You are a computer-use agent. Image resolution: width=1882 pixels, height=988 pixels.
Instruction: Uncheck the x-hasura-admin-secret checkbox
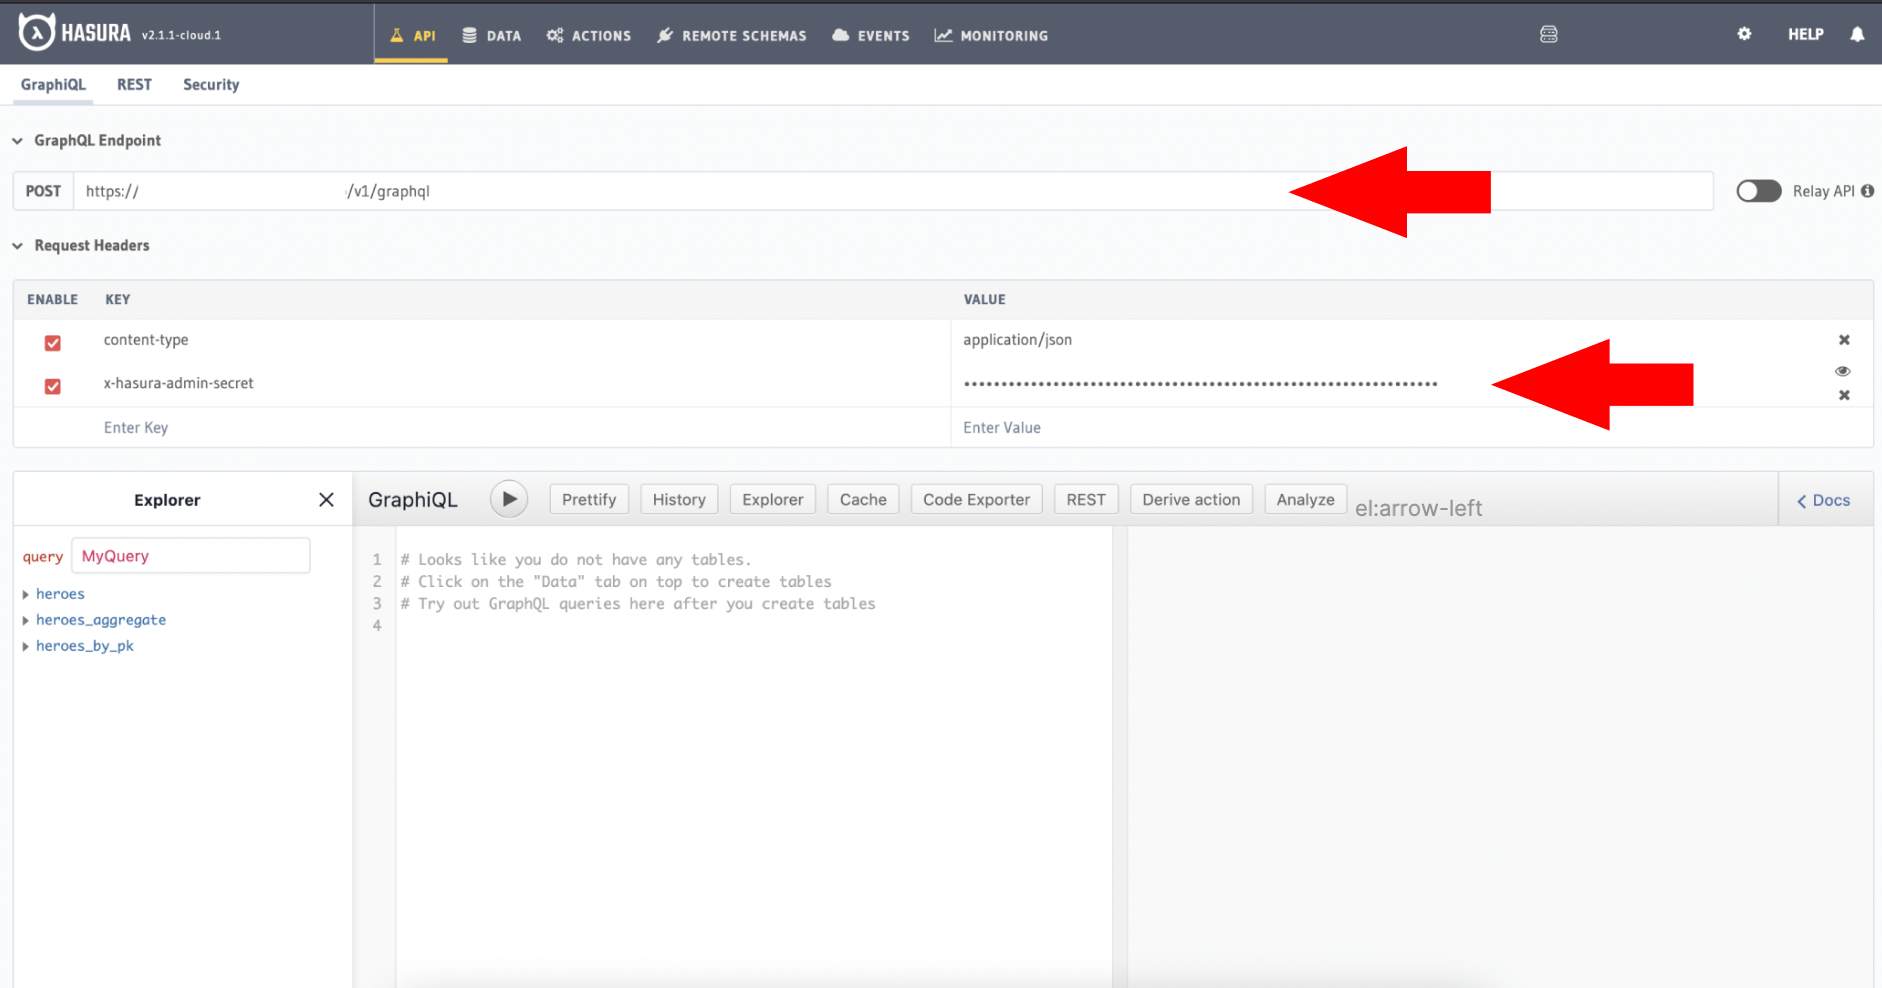pyautogui.click(x=53, y=386)
